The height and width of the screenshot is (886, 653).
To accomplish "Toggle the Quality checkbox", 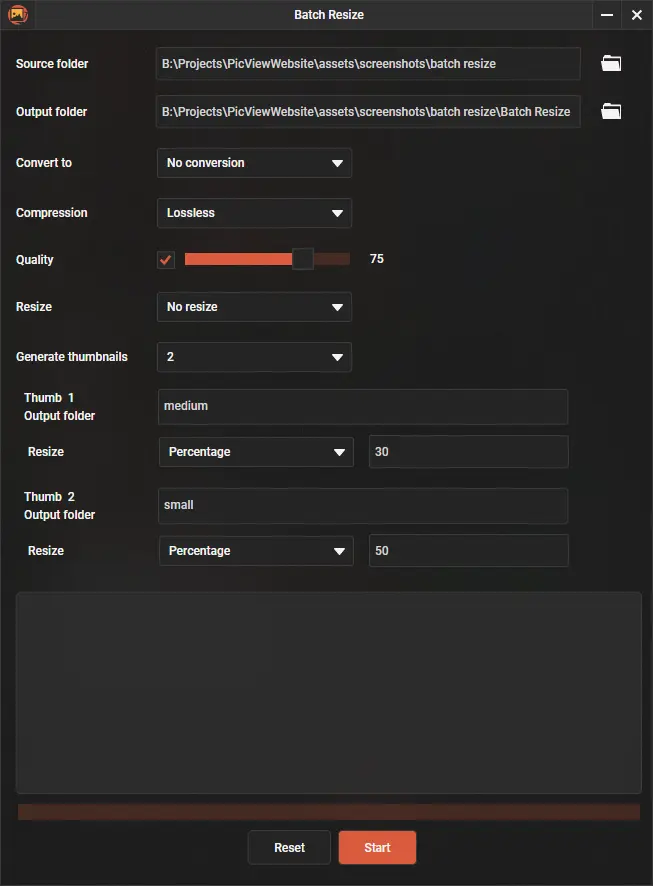I will pyautogui.click(x=166, y=259).
